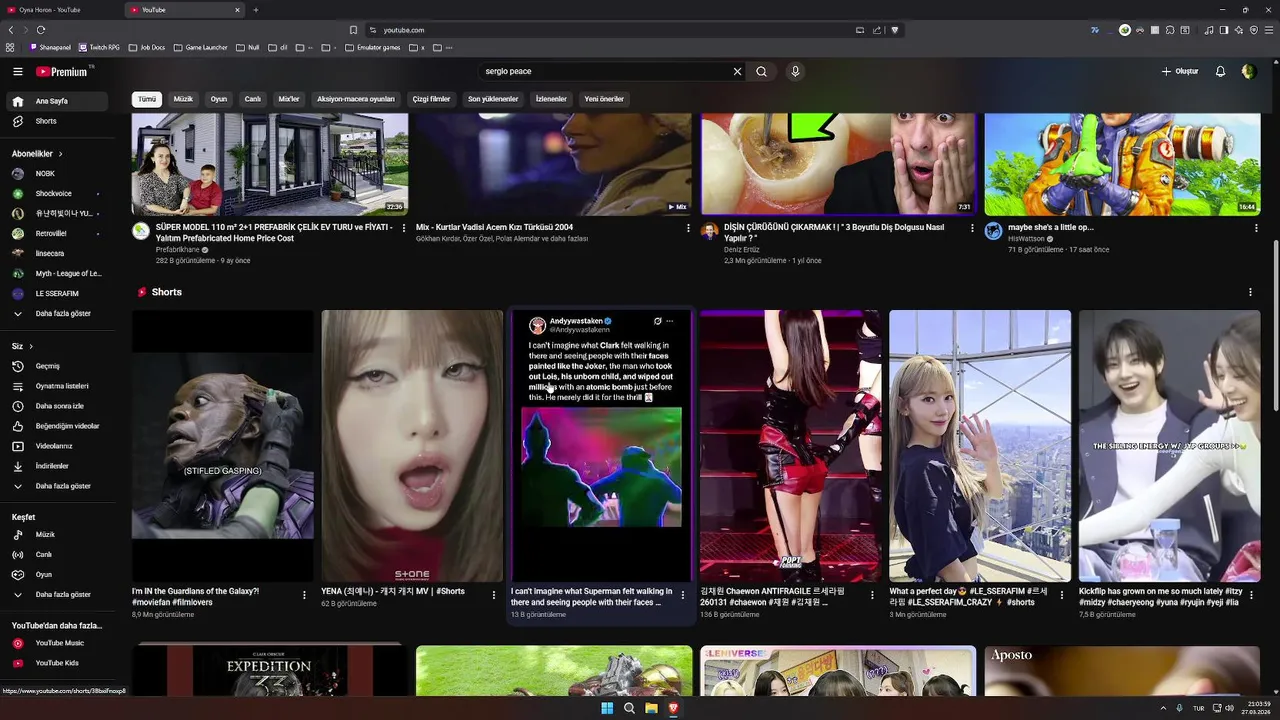1280x720 pixels.
Task: Click the search field containing sergio peace
Action: click(605, 71)
